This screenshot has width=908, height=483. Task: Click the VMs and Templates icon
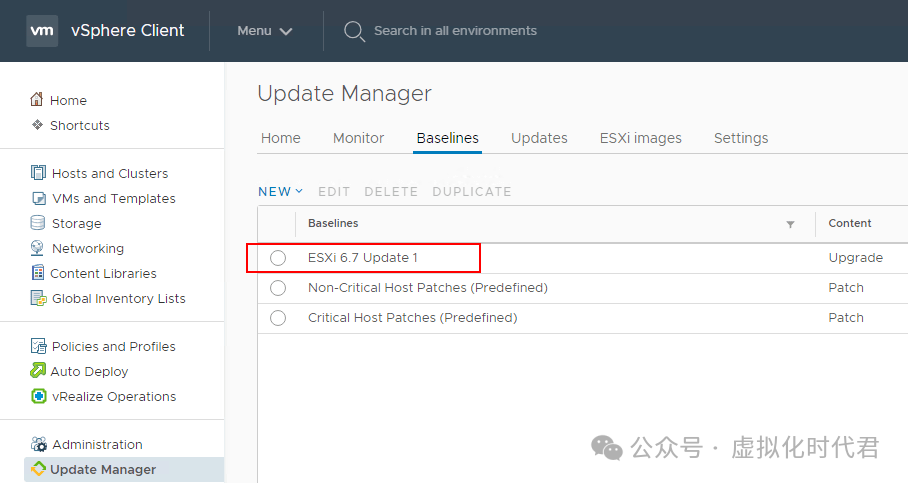[38, 198]
